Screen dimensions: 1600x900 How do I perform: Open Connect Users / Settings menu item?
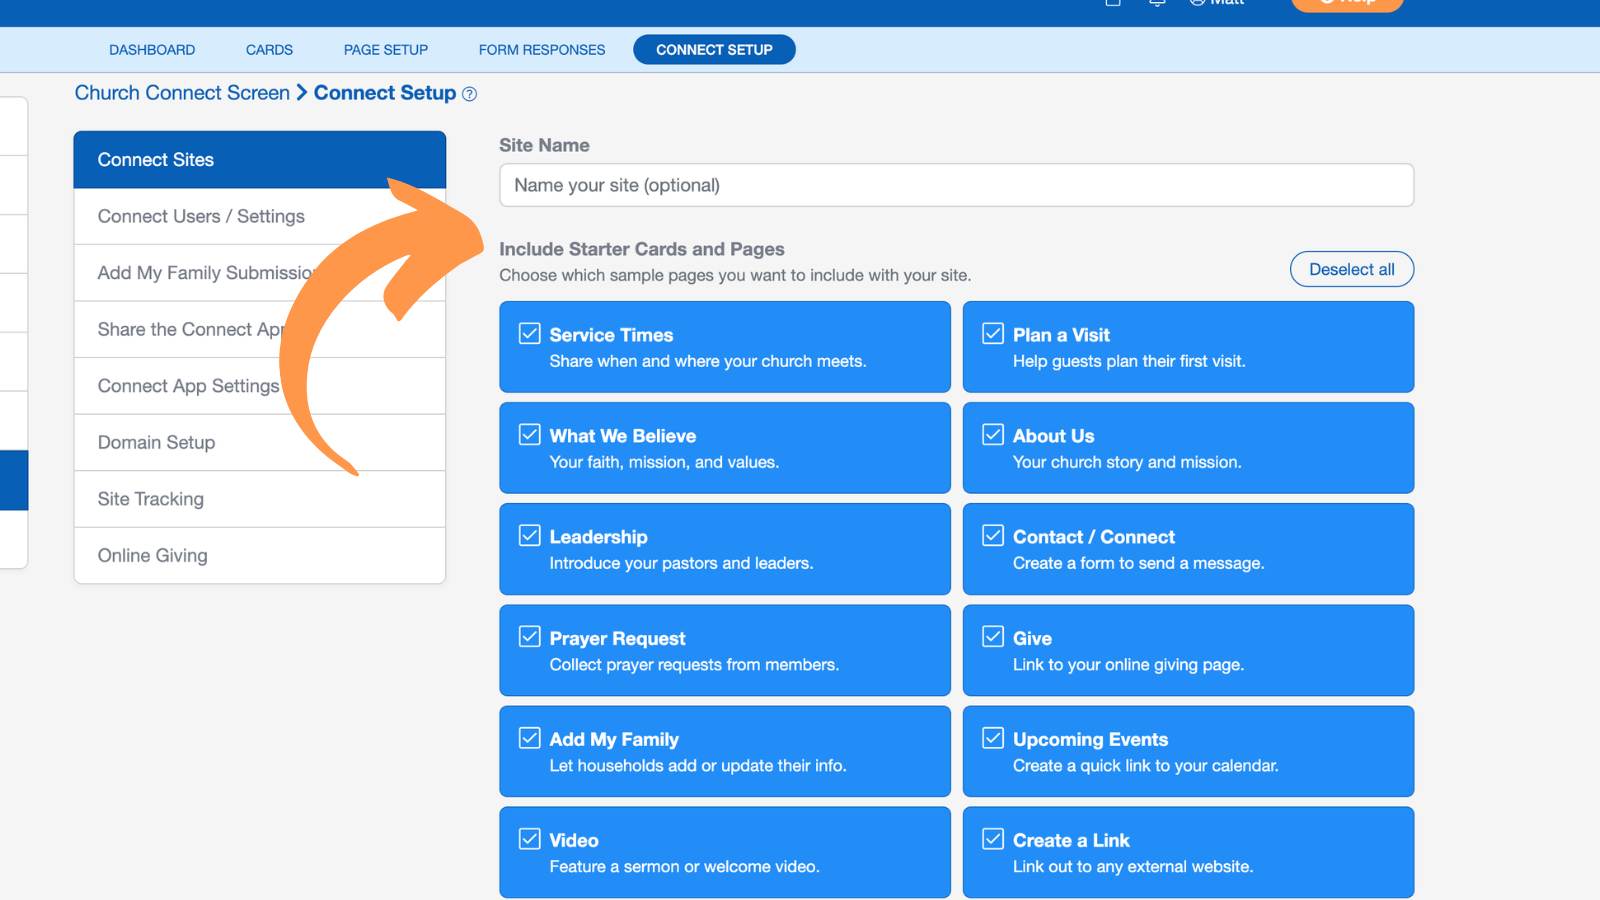click(x=260, y=216)
